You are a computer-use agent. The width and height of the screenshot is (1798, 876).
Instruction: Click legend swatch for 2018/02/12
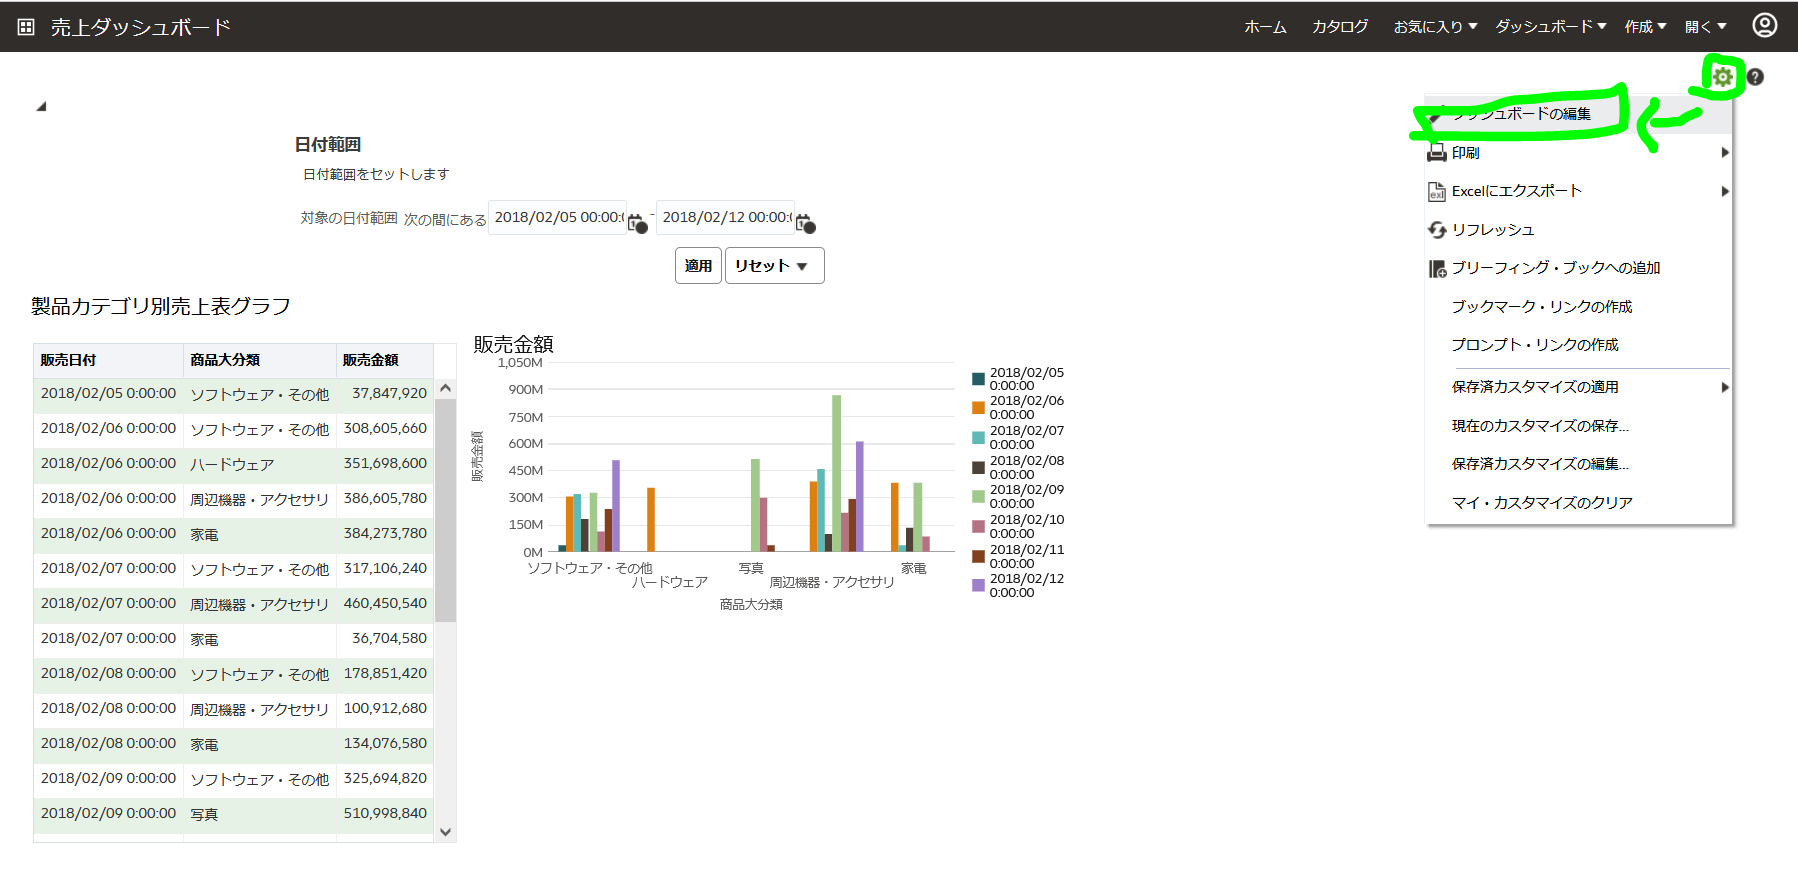(978, 586)
